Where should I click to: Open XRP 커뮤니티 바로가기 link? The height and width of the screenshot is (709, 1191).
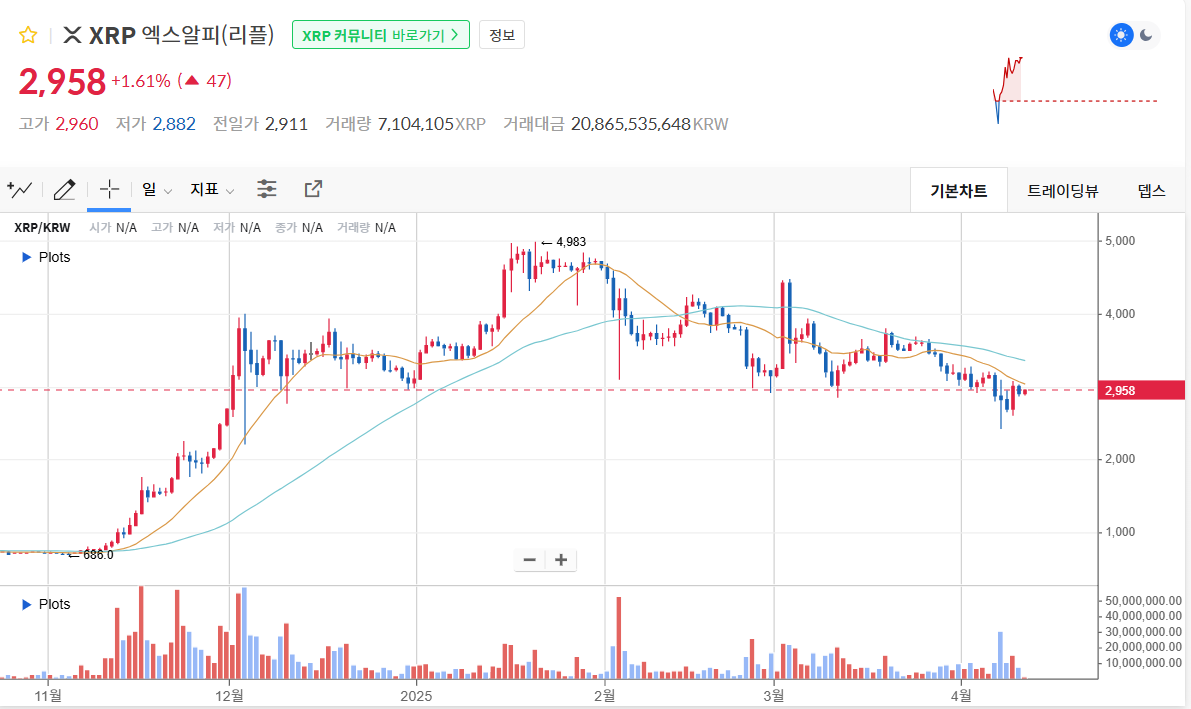(x=381, y=35)
